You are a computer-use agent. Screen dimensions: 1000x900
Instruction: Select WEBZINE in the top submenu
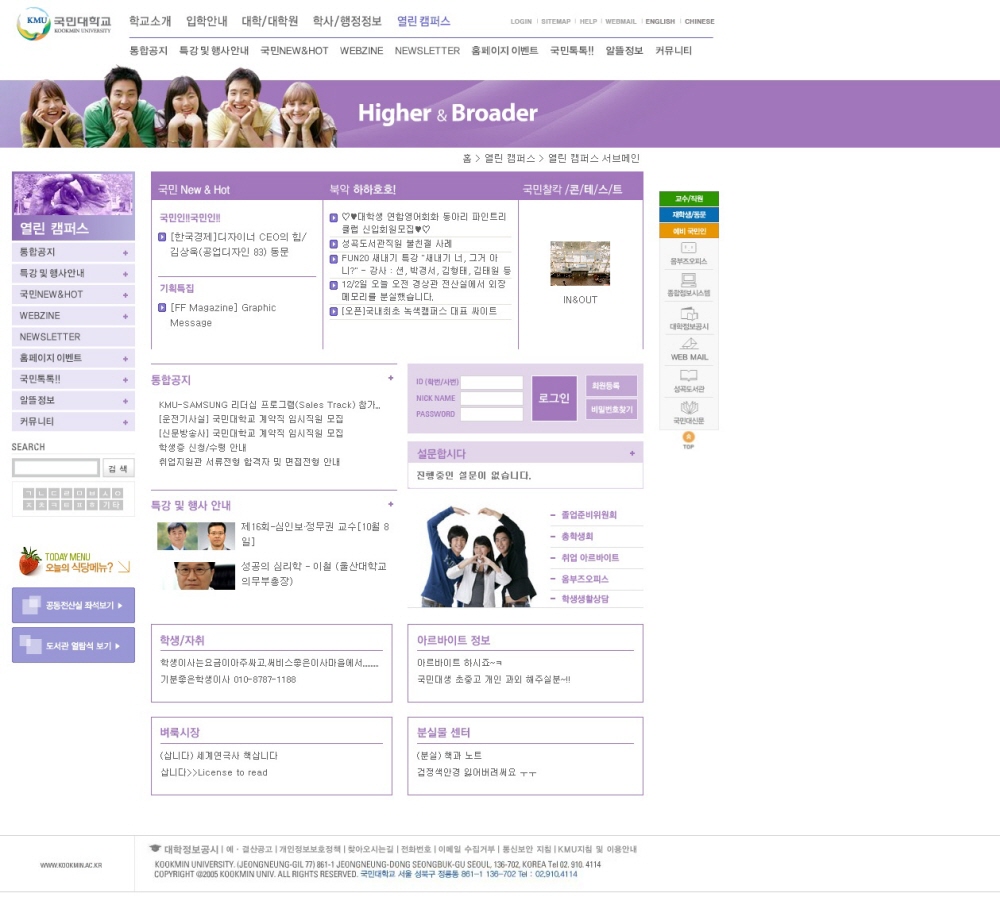361,51
